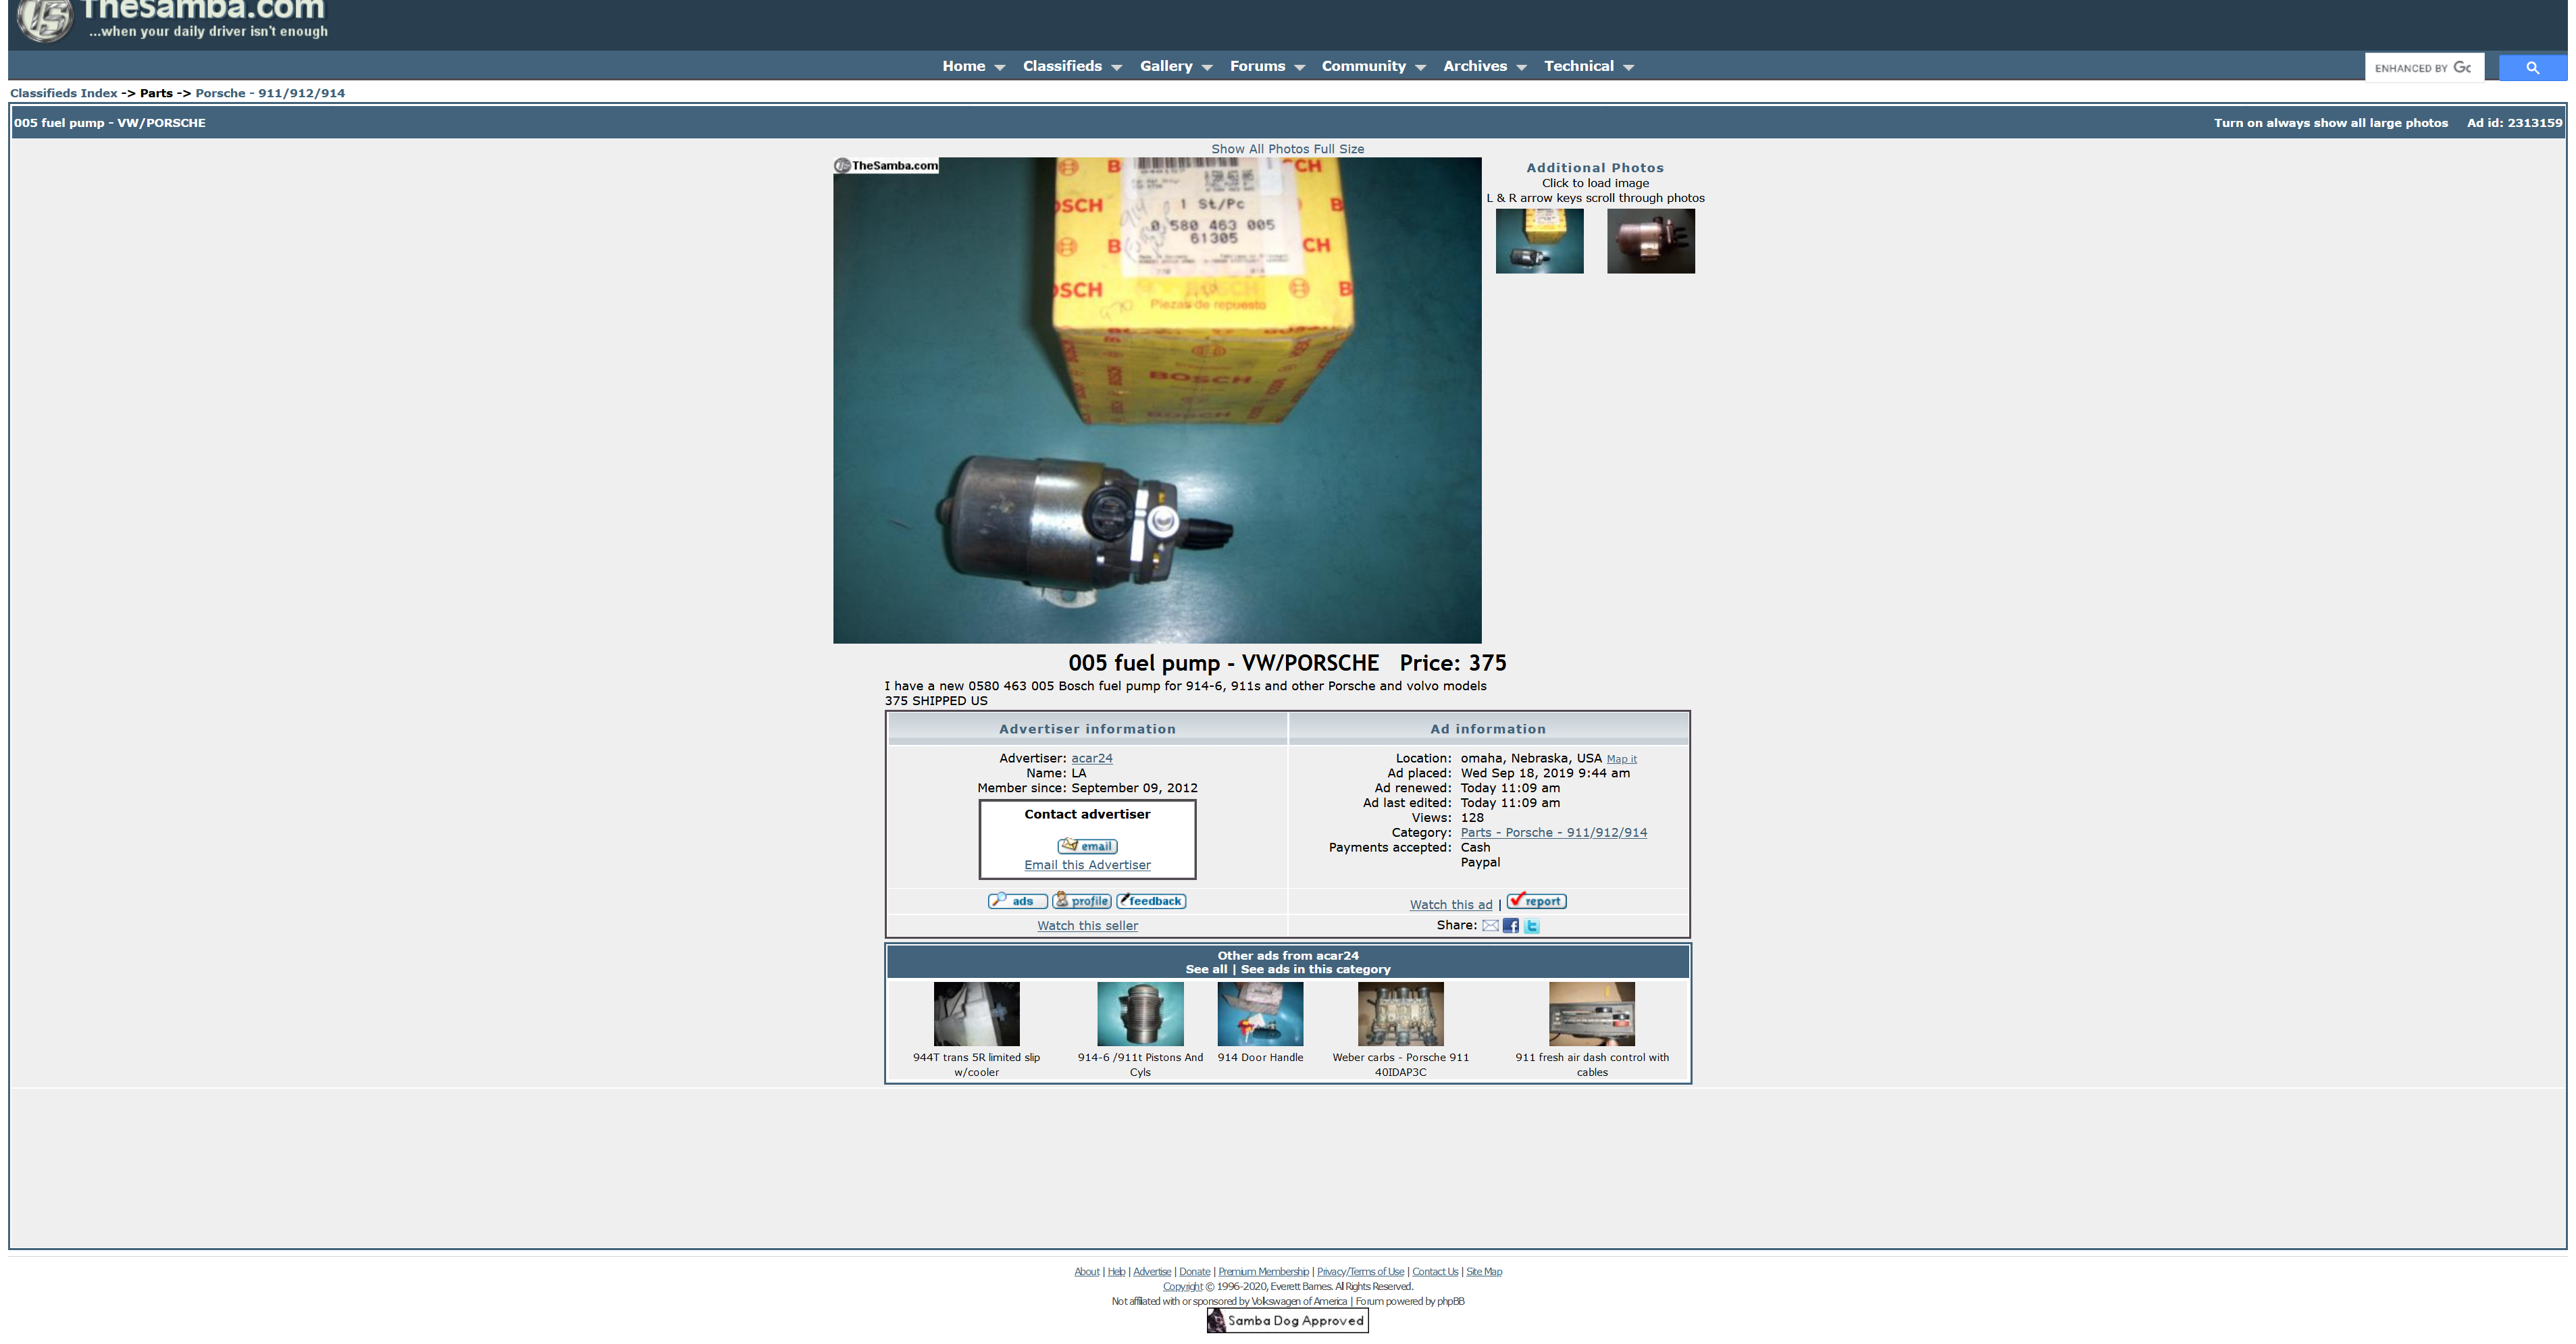Share ad via Twitter icon

pyautogui.click(x=1531, y=926)
